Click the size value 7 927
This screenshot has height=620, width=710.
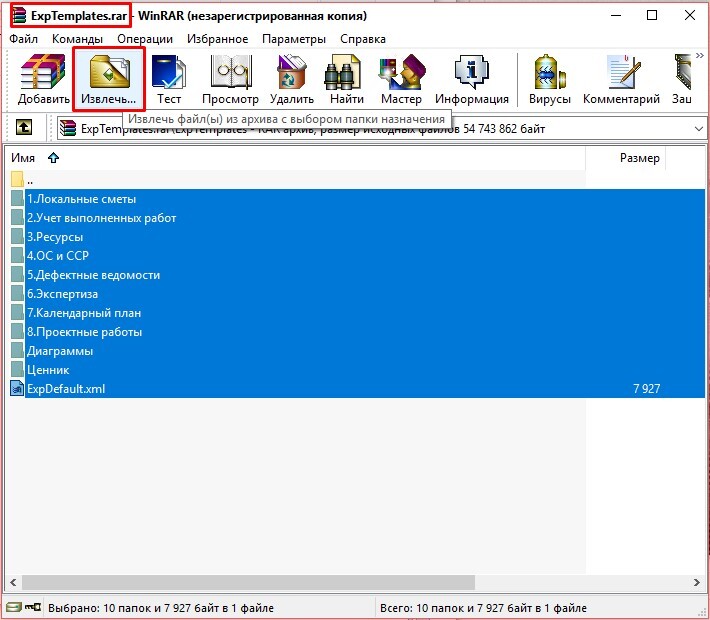pos(646,389)
